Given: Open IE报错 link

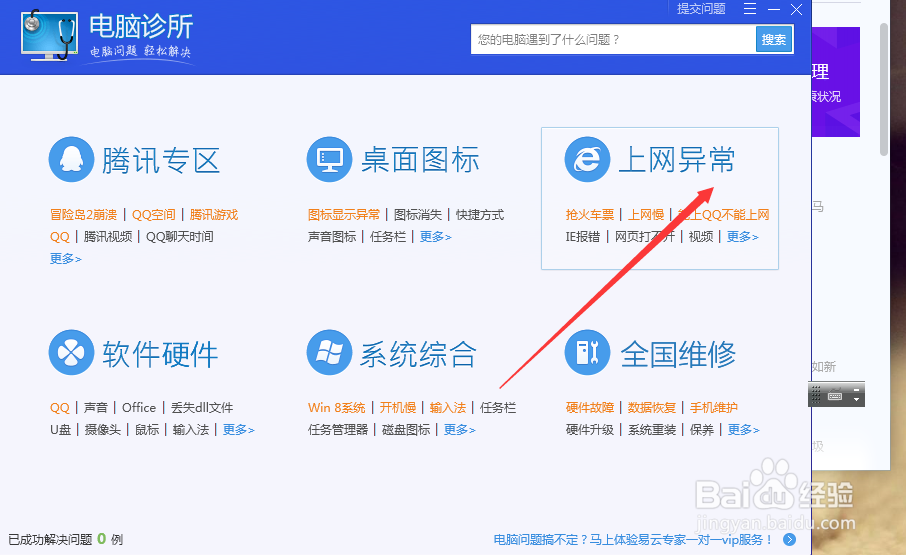Looking at the screenshot, I should (582, 237).
